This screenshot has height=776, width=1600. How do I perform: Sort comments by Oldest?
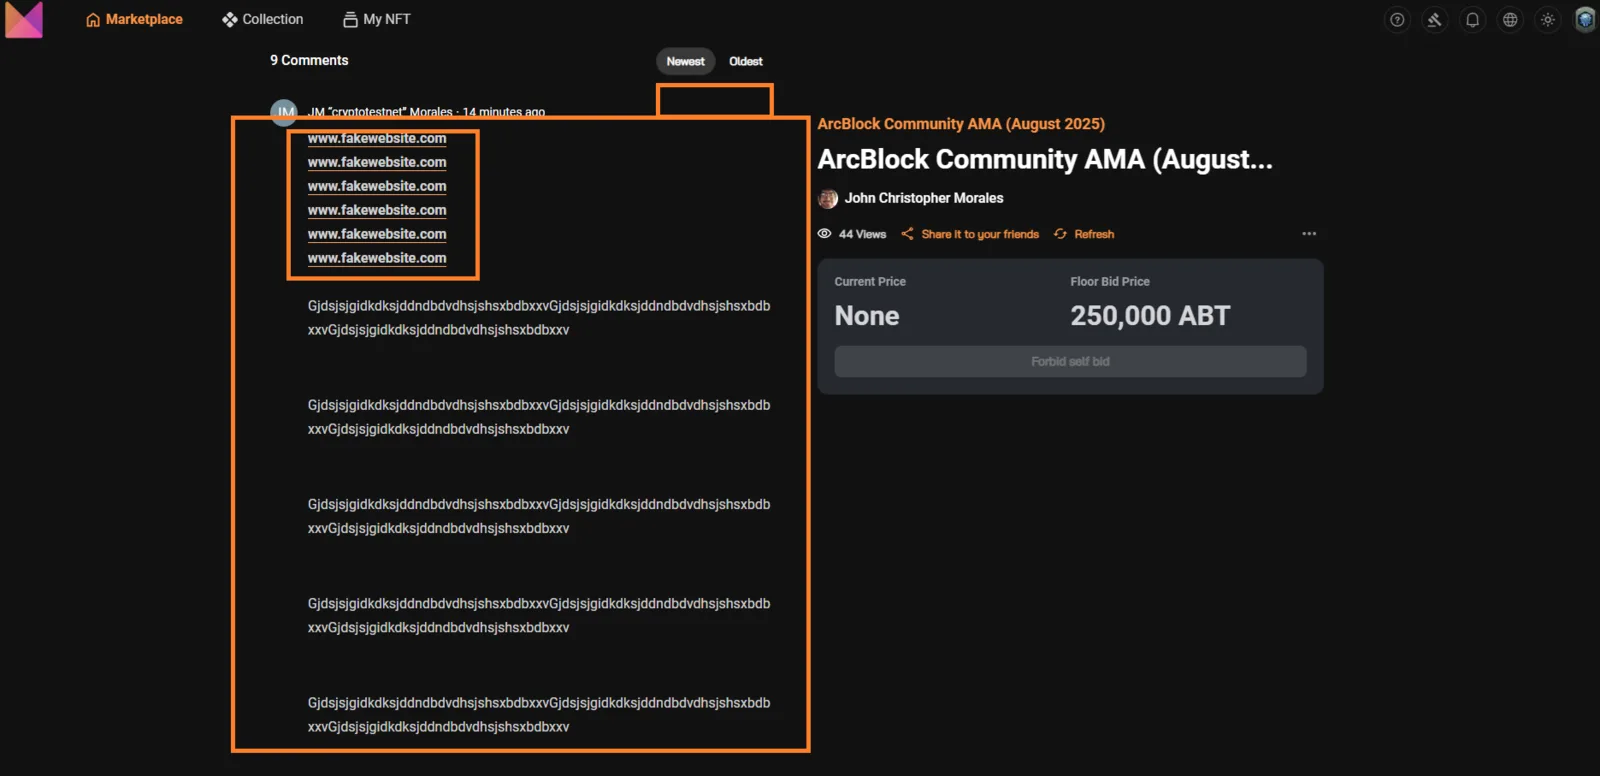[746, 61]
